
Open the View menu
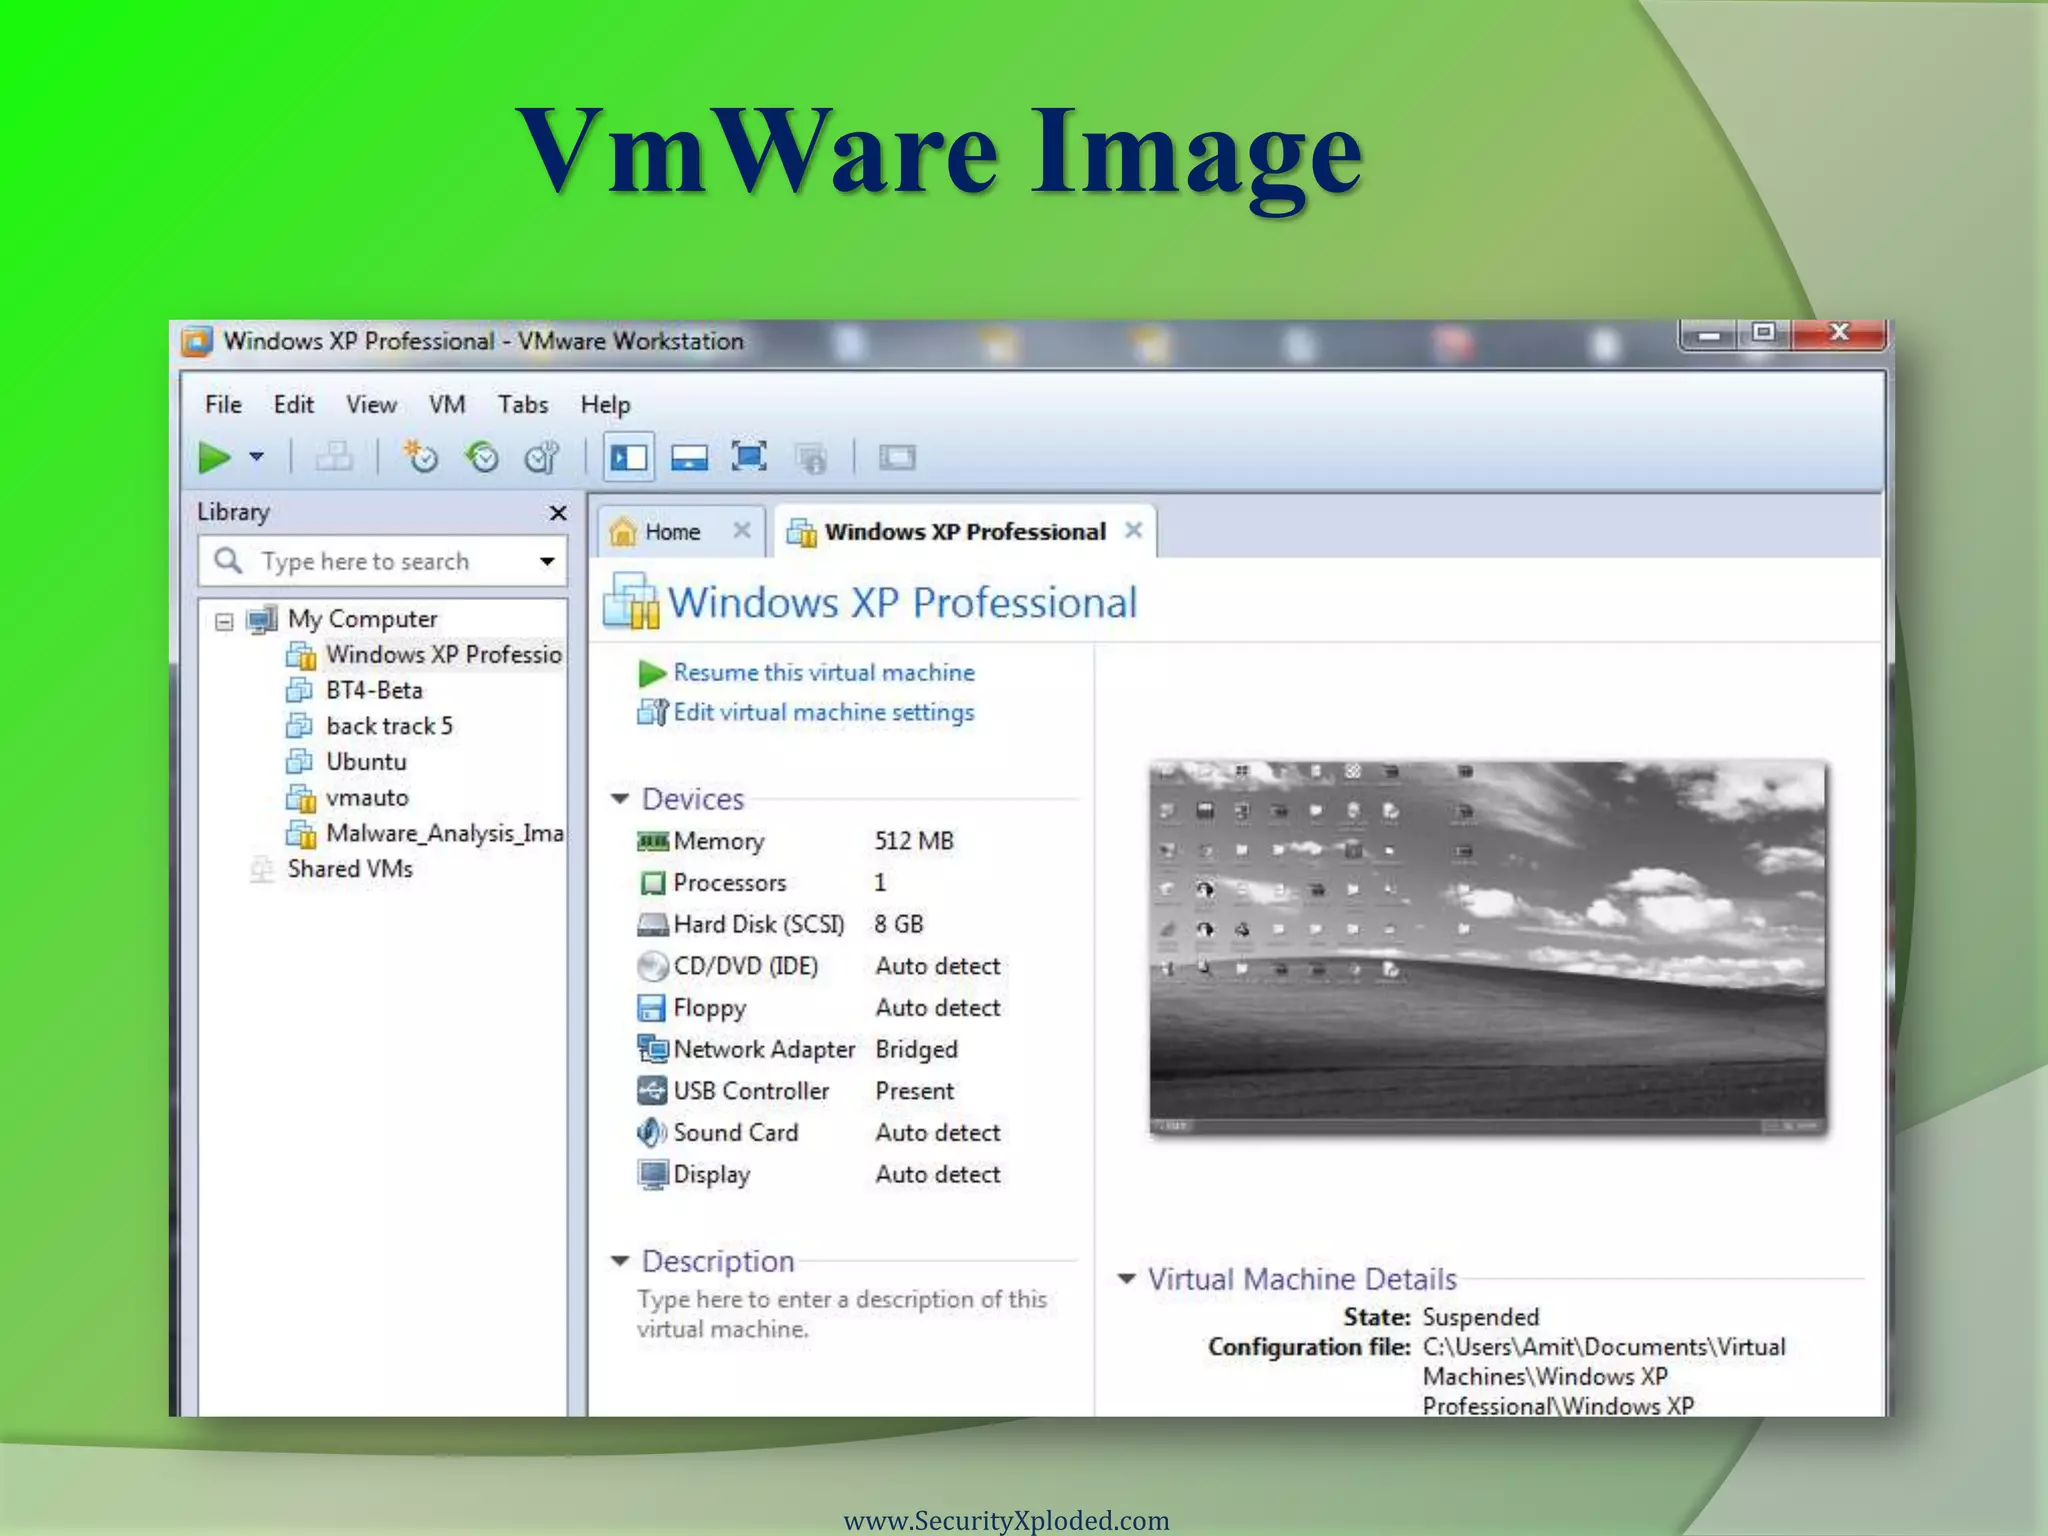371,404
